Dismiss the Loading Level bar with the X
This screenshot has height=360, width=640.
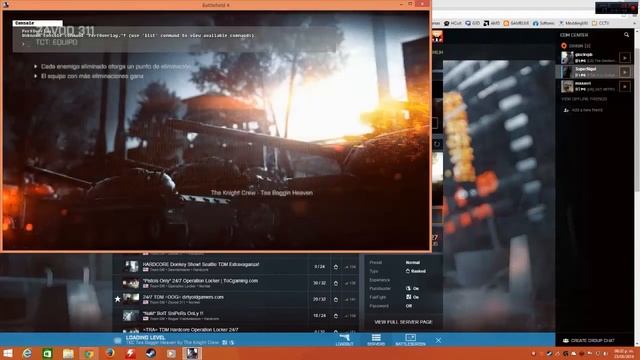438,340
